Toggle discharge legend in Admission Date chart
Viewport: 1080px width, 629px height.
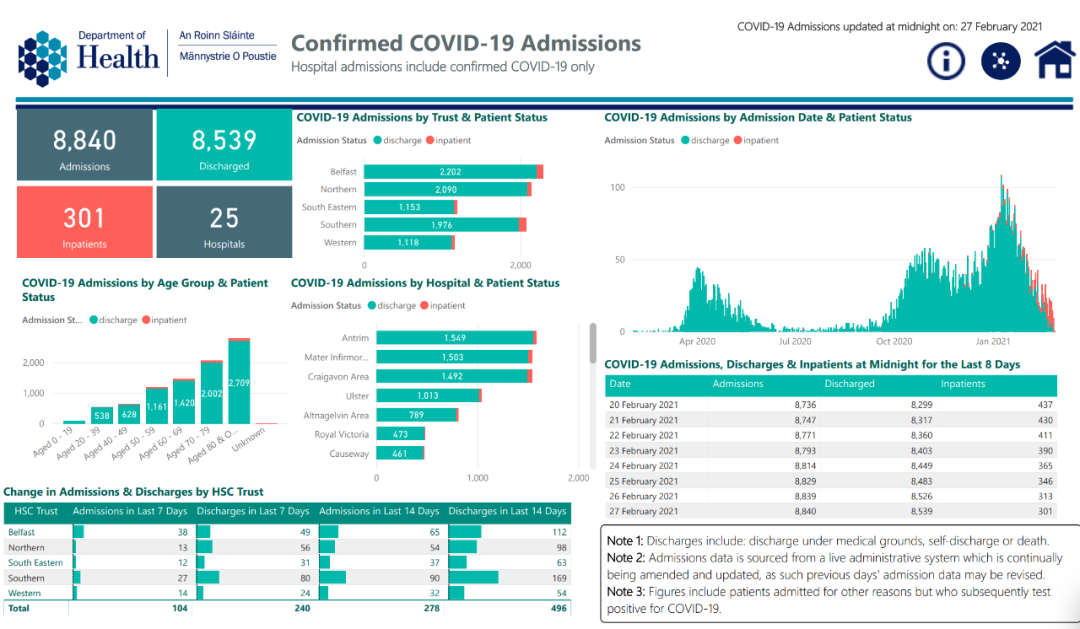coord(706,141)
